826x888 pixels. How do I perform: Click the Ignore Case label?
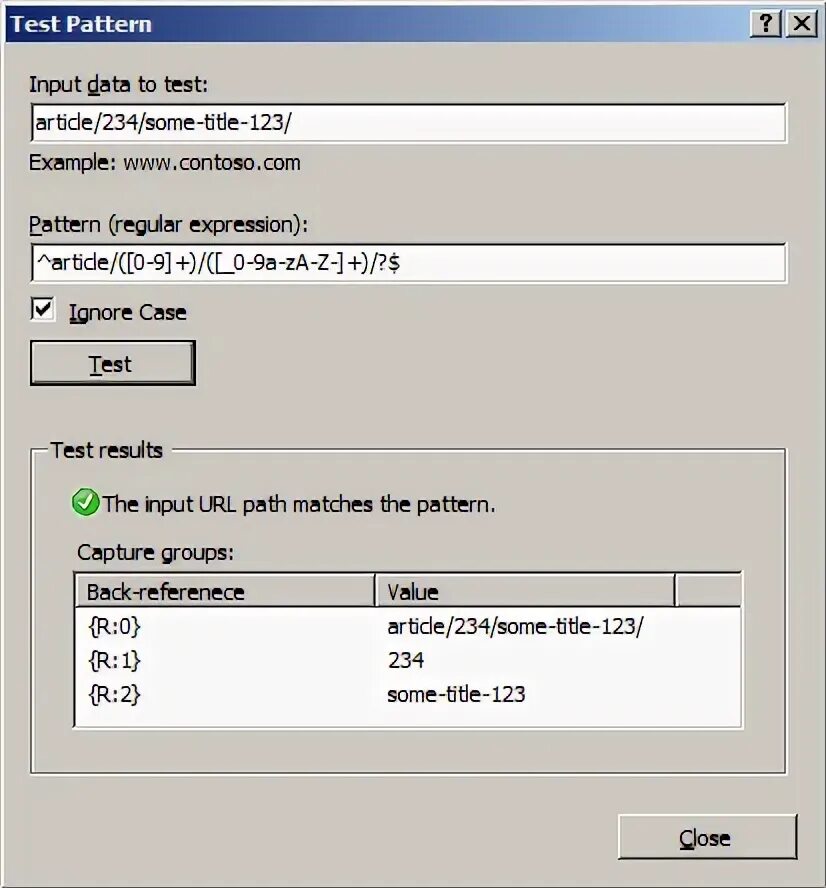[x=128, y=313]
